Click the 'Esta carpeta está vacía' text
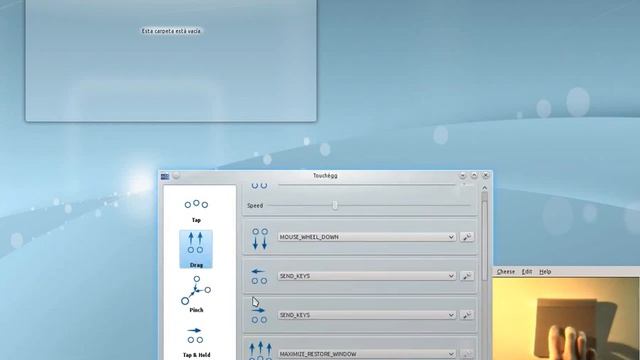The height and width of the screenshot is (360, 640). 171,31
